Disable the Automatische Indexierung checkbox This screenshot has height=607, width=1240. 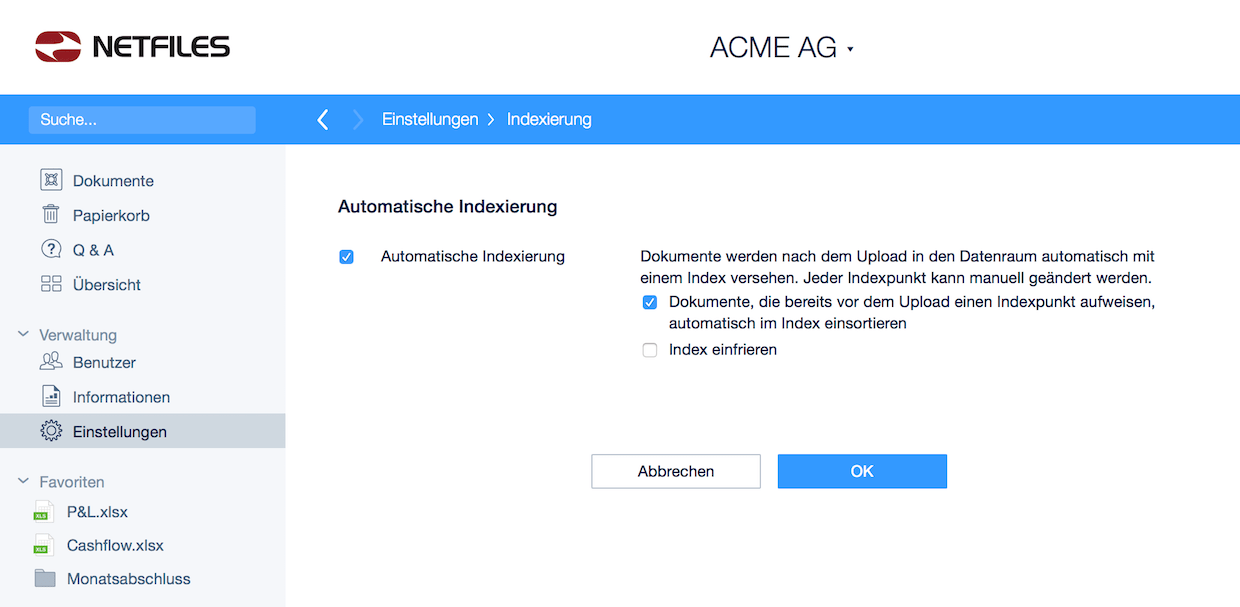point(347,257)
